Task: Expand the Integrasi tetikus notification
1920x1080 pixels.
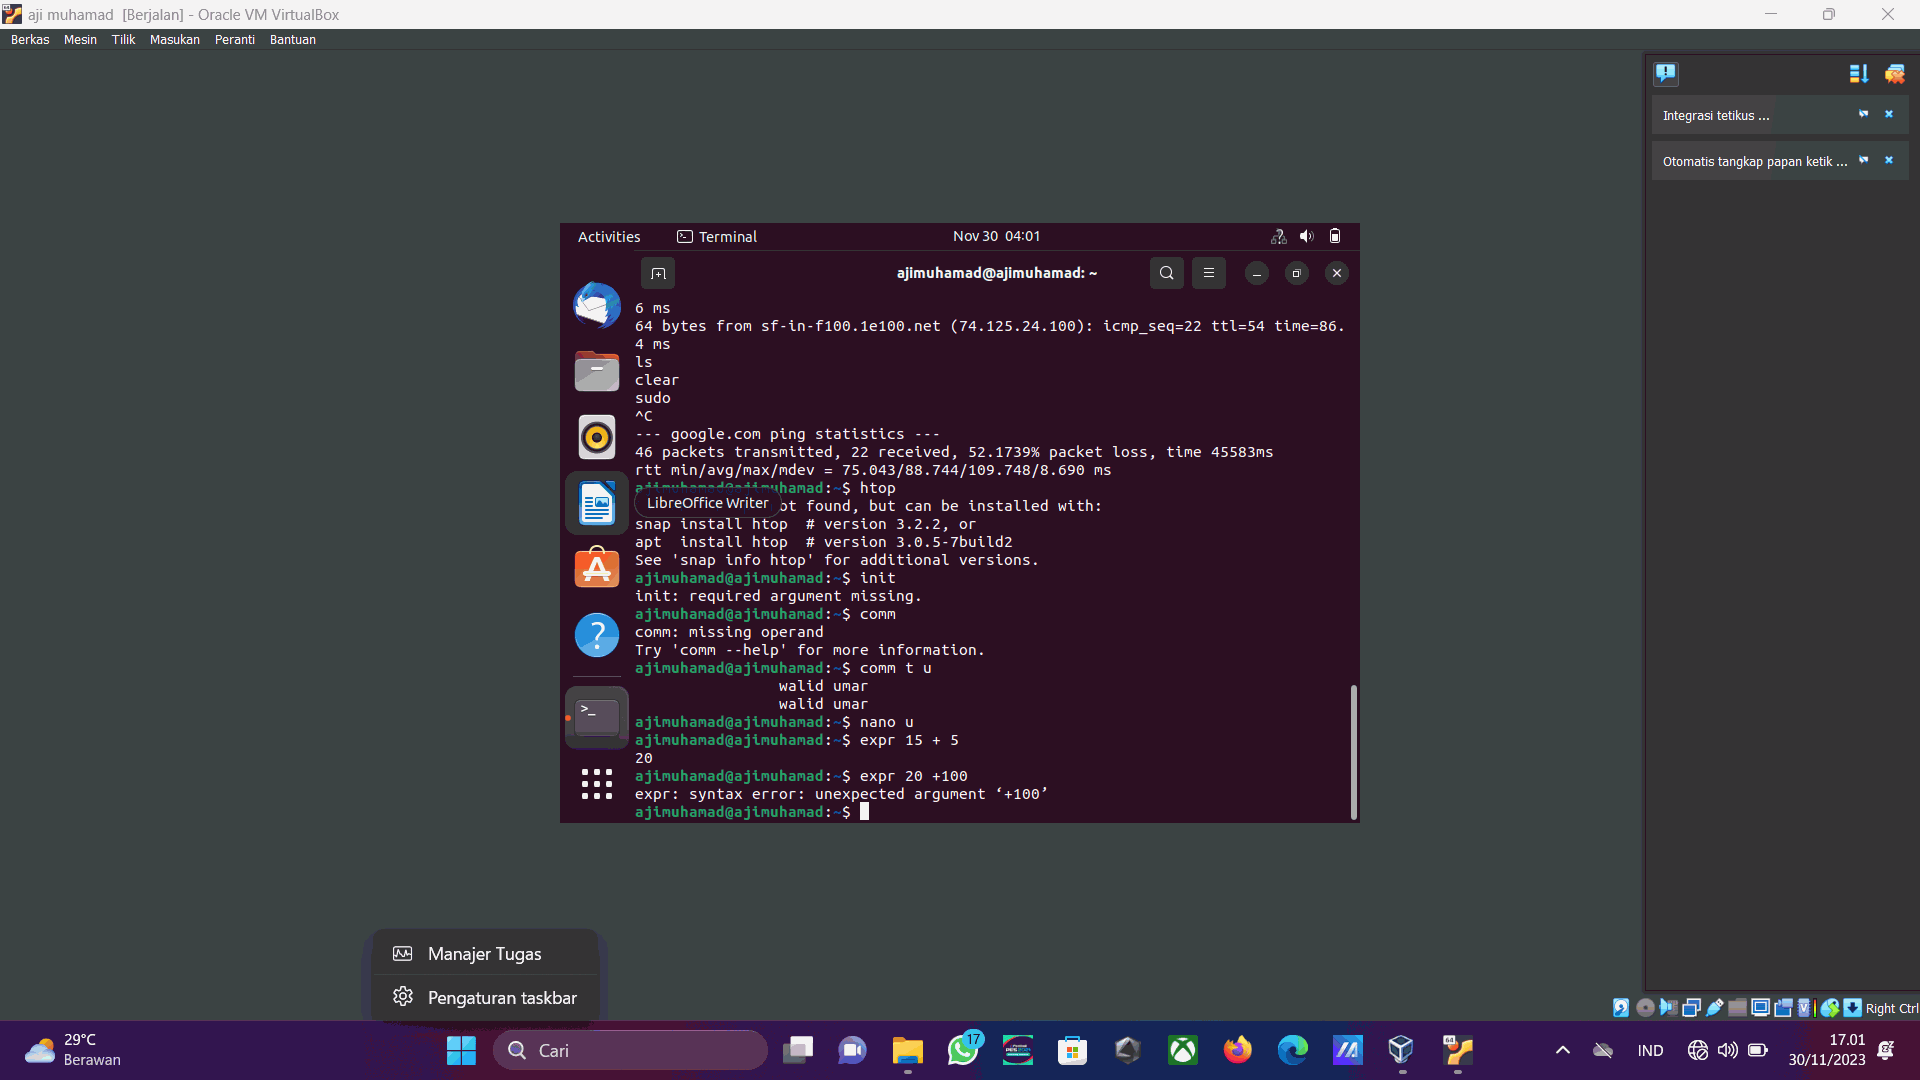Action: 1716,116
